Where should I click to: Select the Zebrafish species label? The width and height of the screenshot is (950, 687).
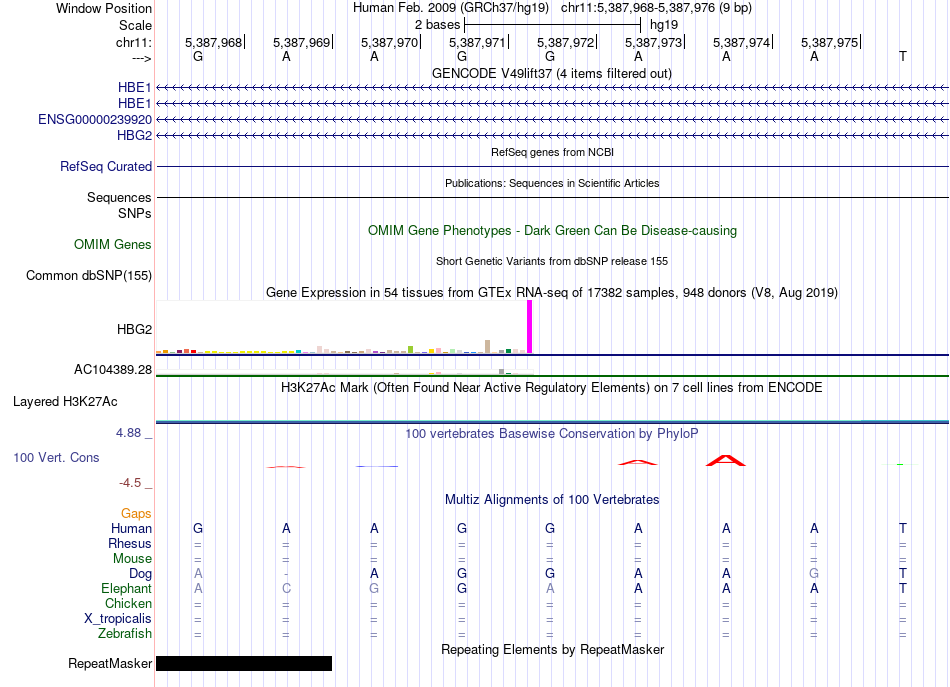[125, 633]
